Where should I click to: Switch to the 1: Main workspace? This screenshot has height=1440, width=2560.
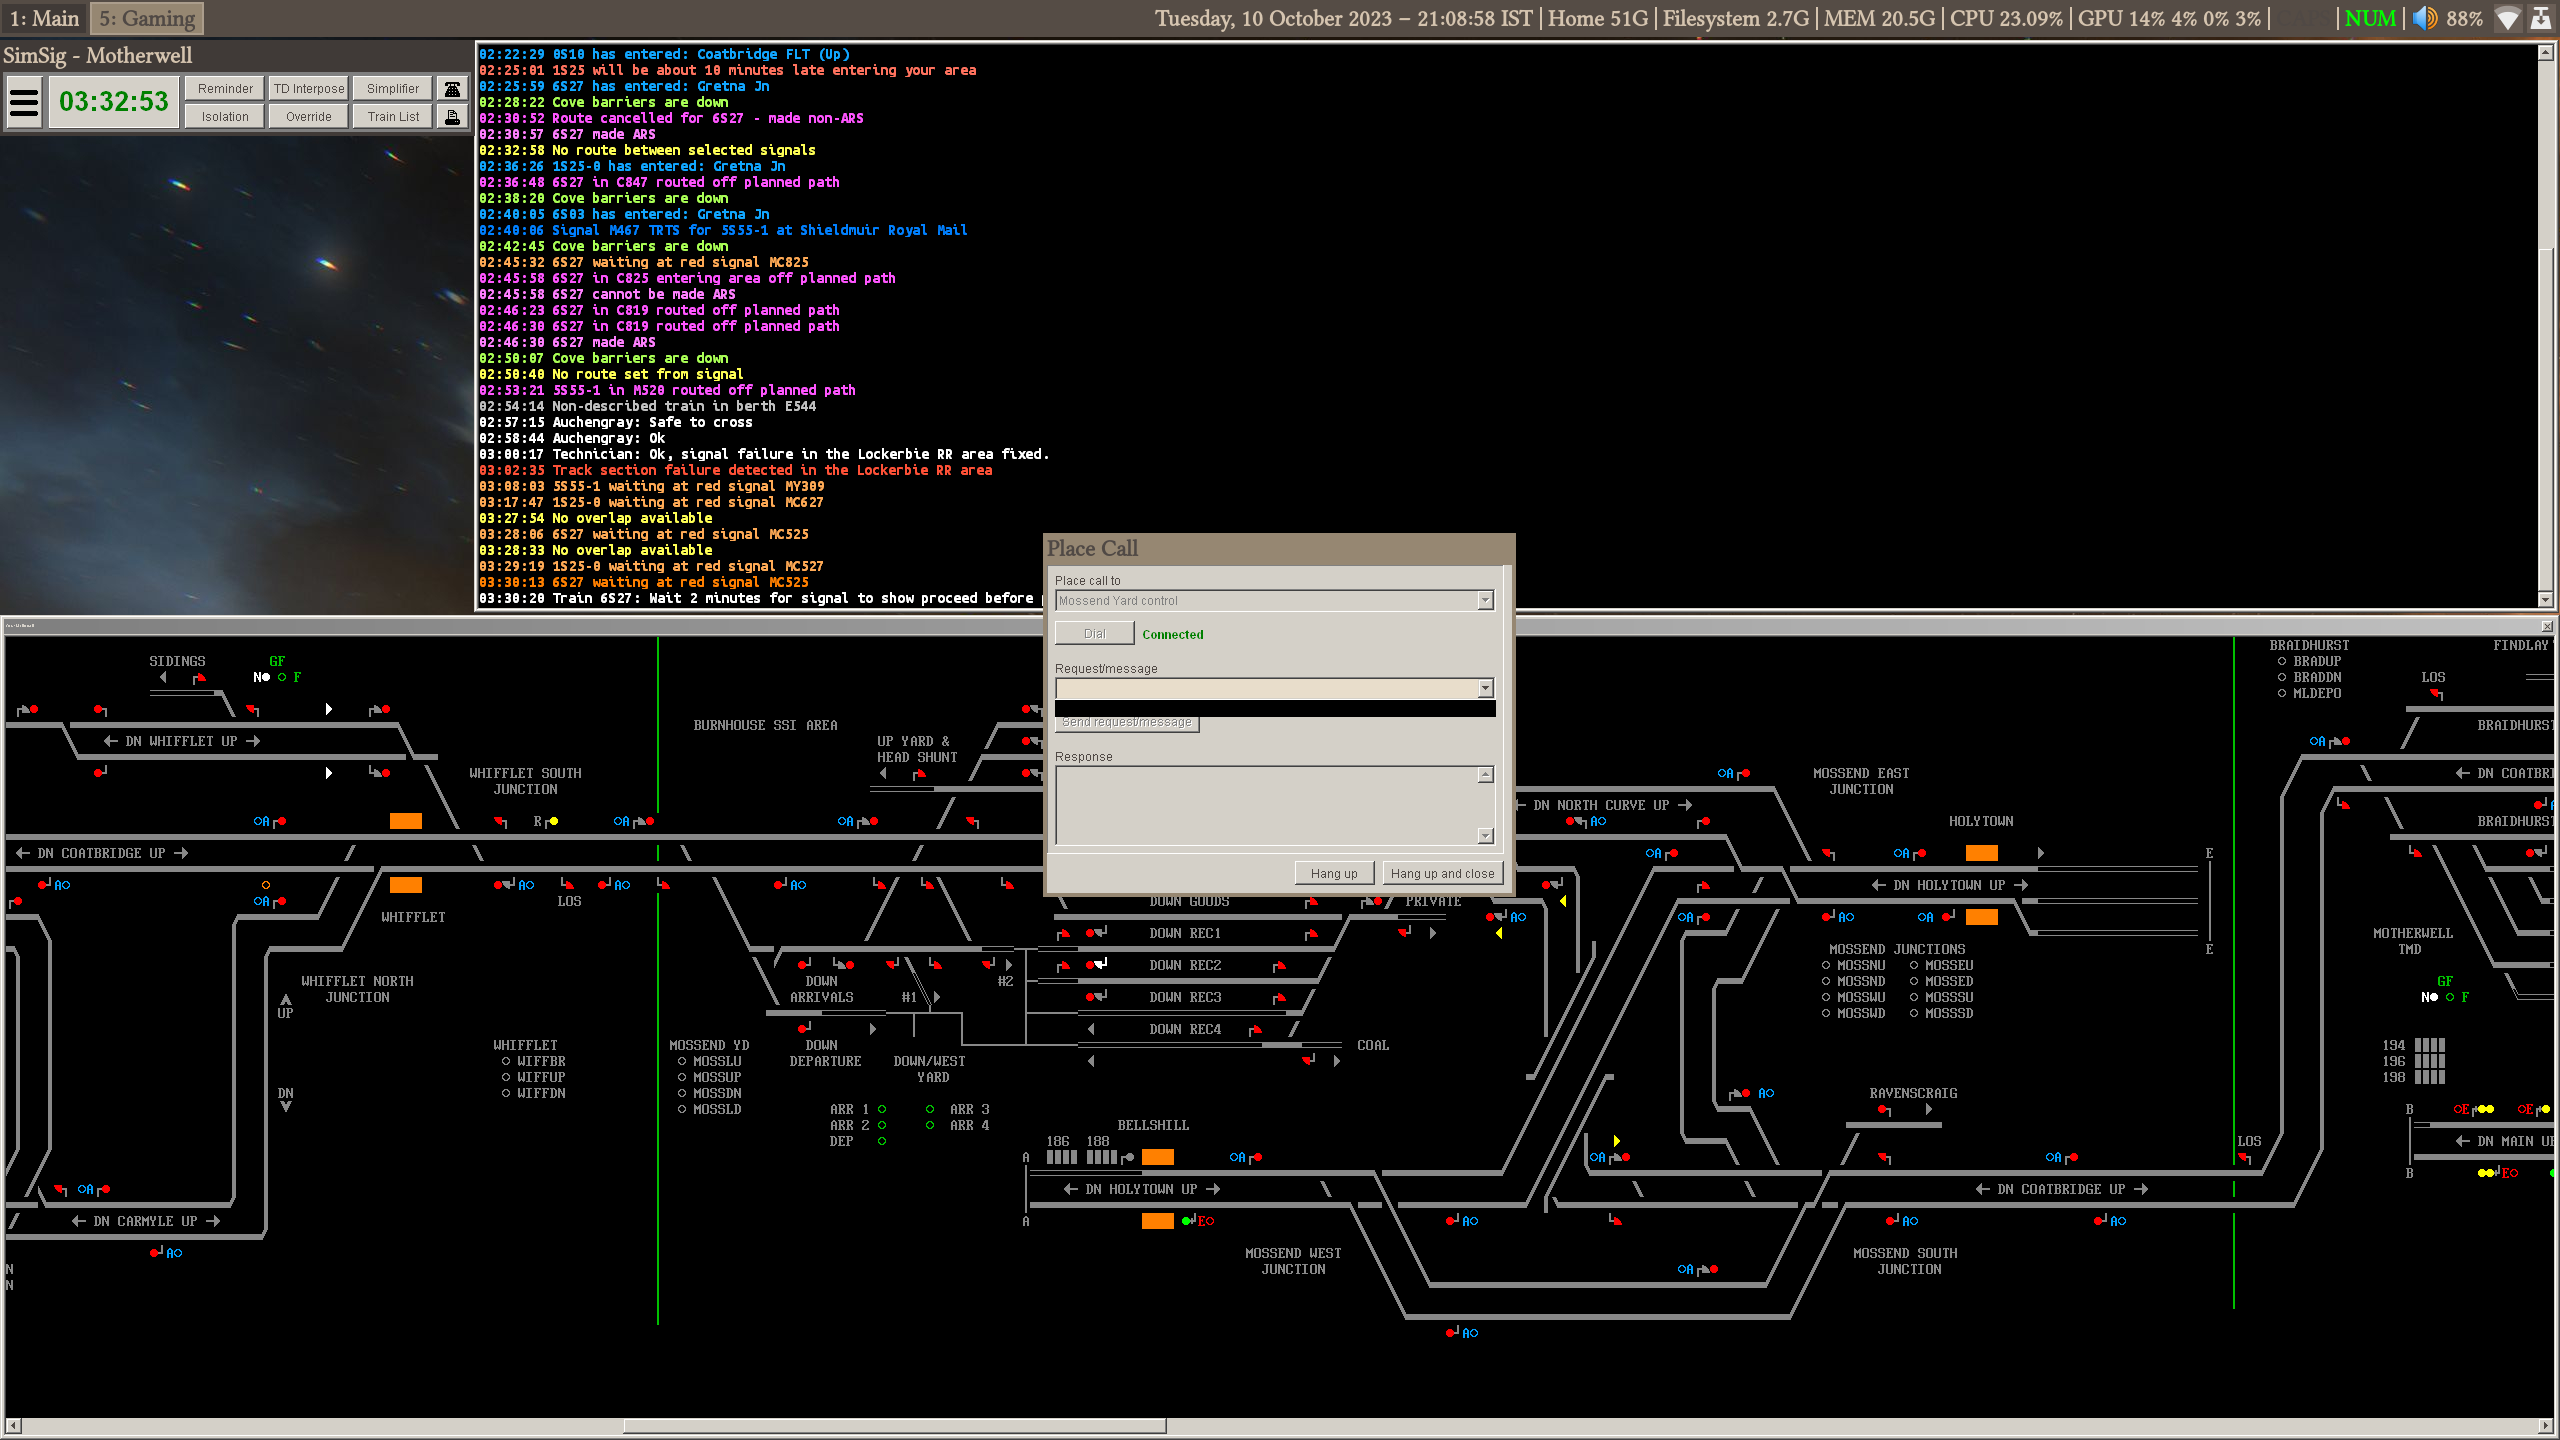[x=44, y=18]
